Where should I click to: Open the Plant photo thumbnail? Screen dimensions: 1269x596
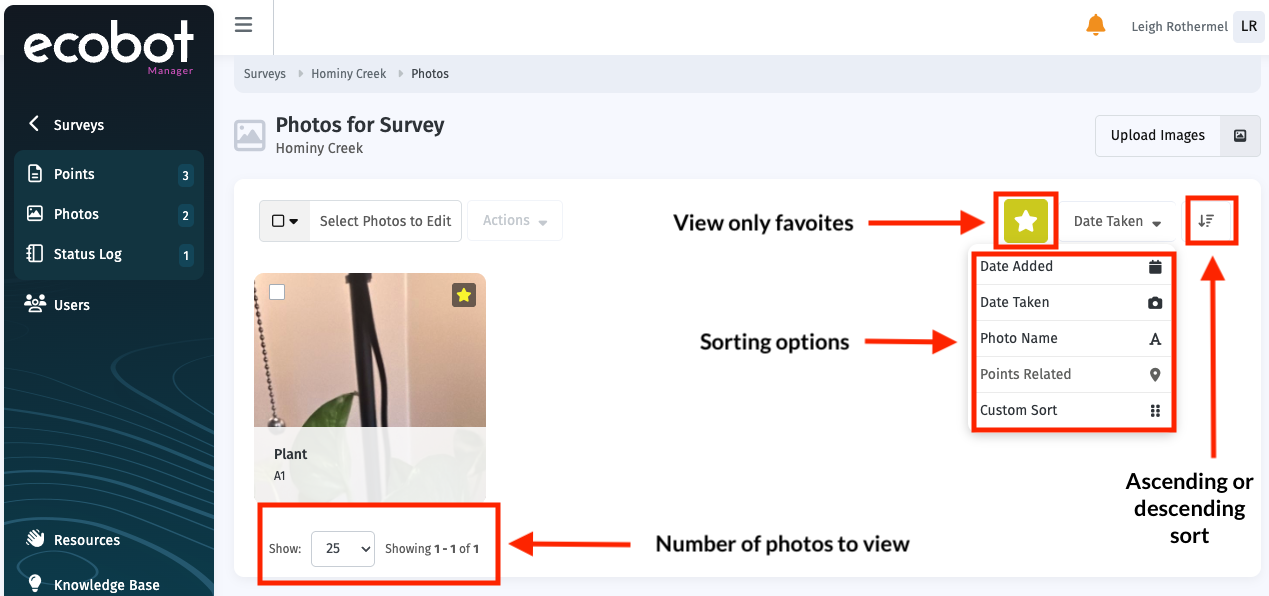(x=370, y=350)
